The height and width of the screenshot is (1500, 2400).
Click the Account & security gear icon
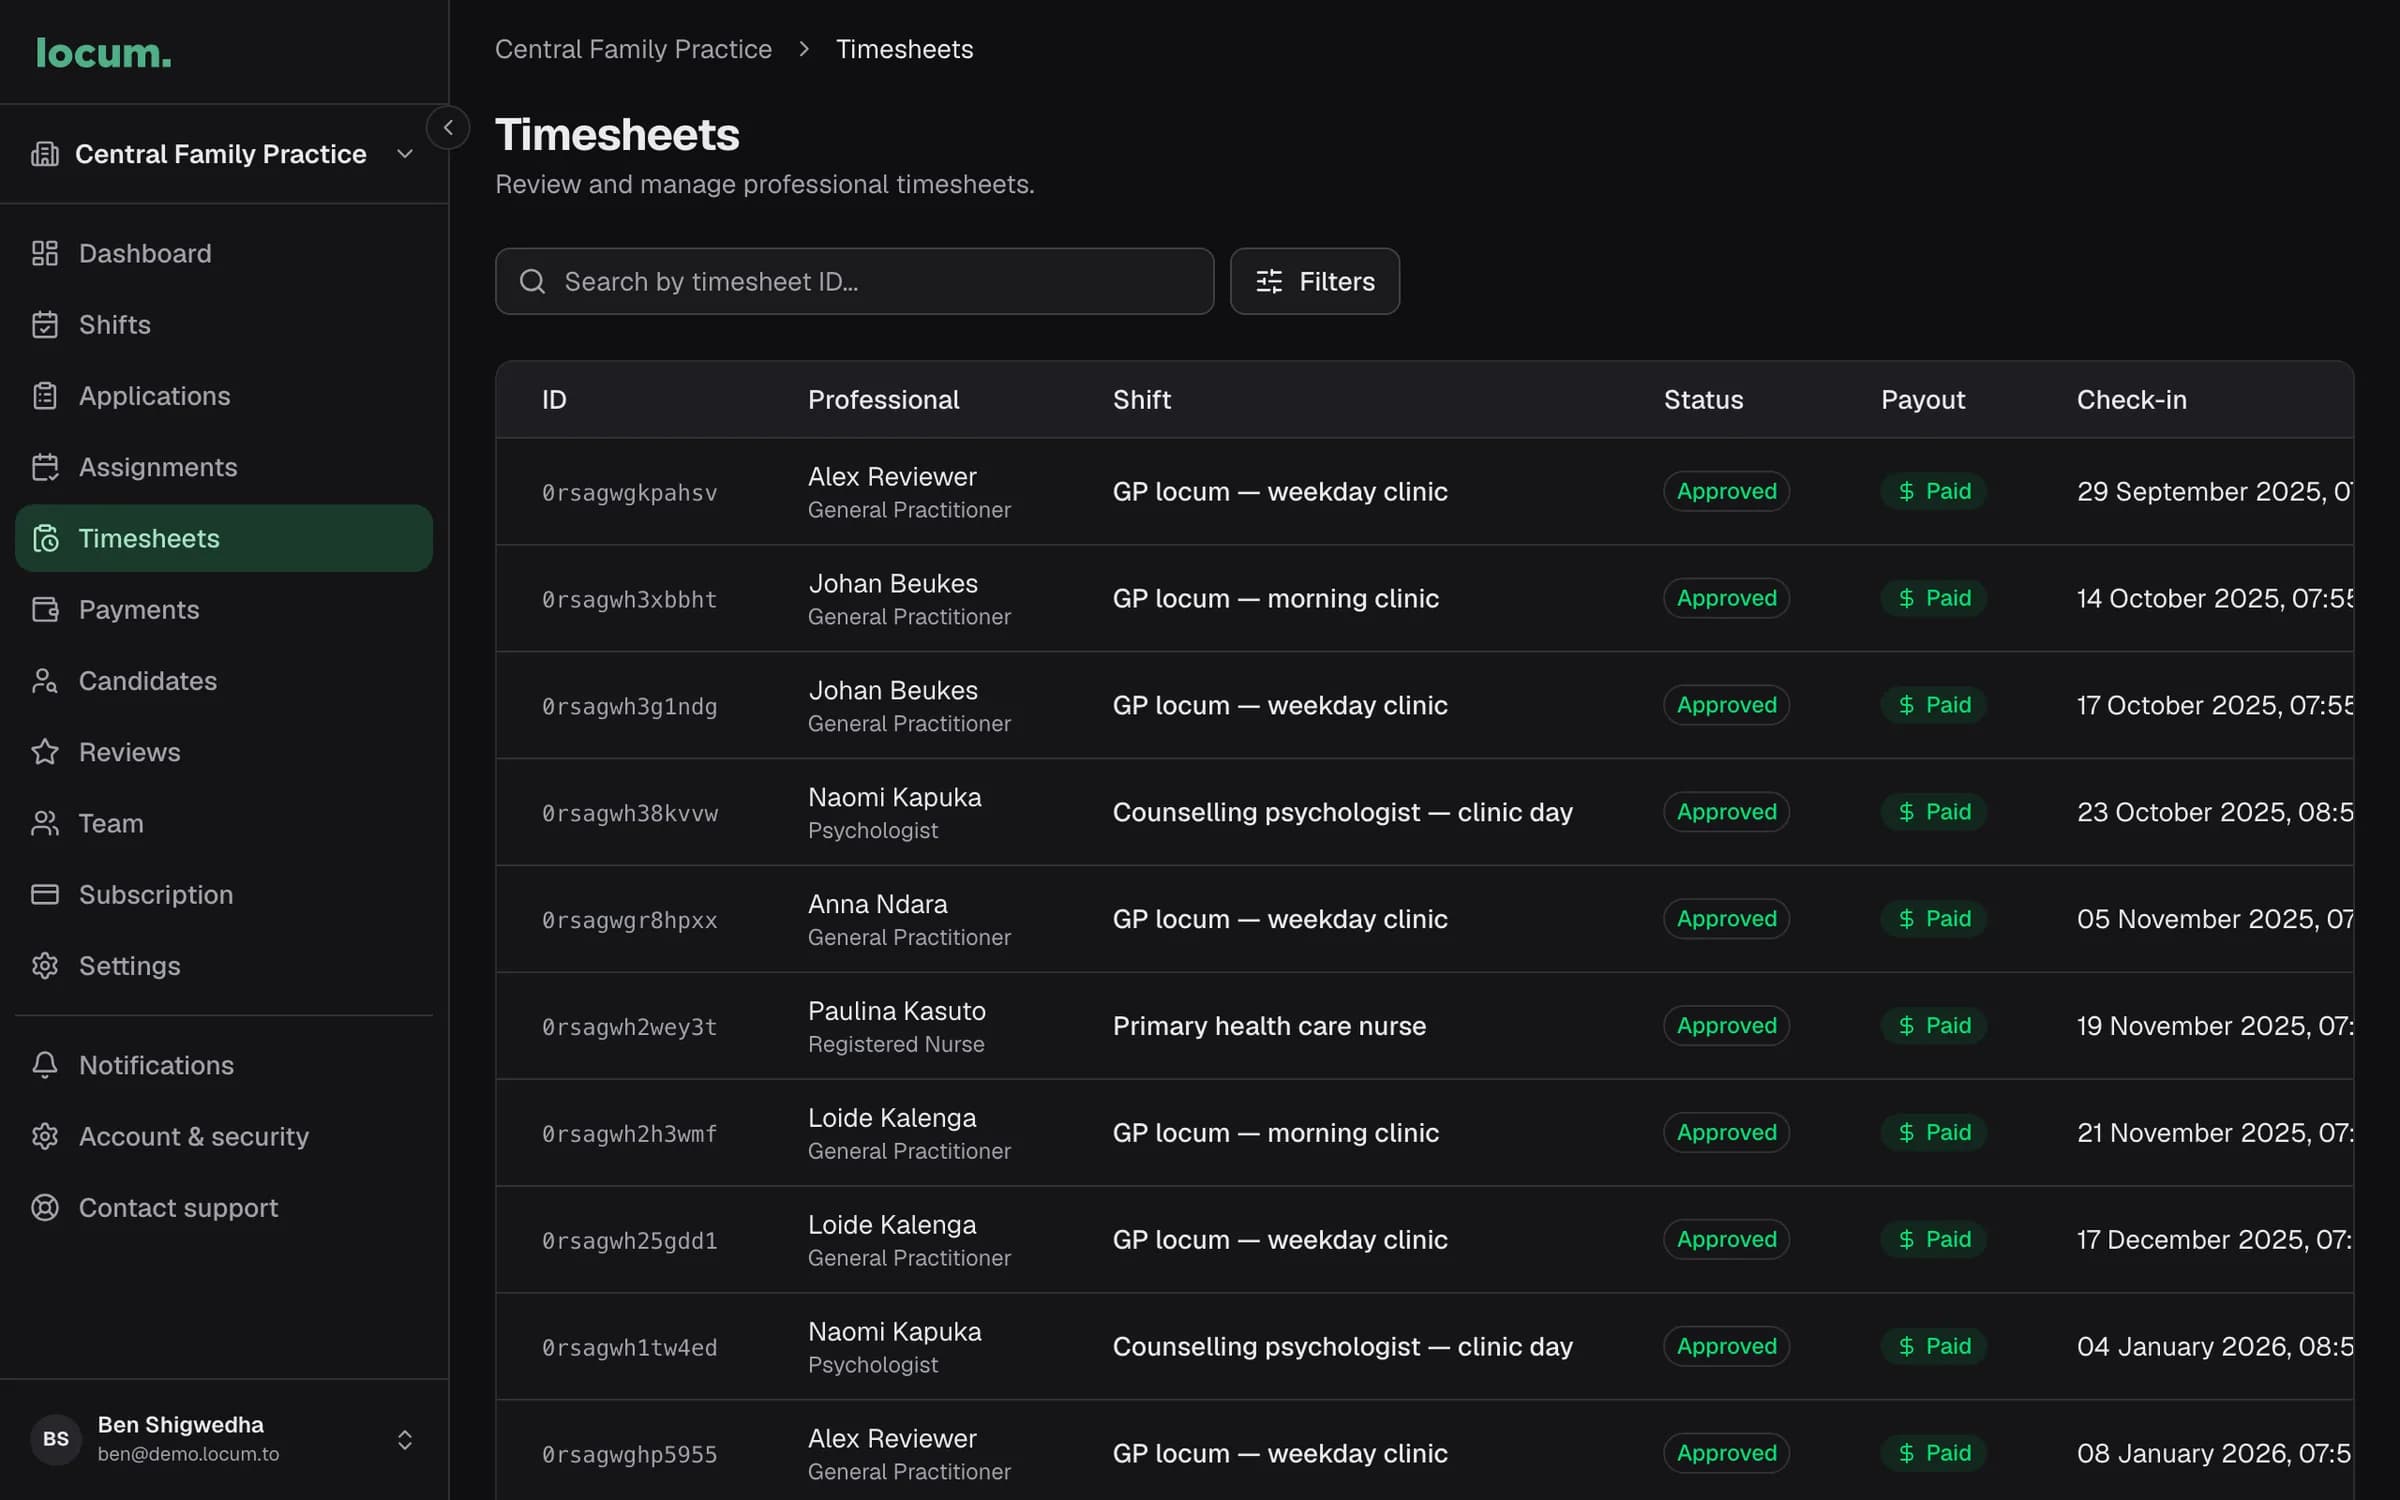[45, 1137]
